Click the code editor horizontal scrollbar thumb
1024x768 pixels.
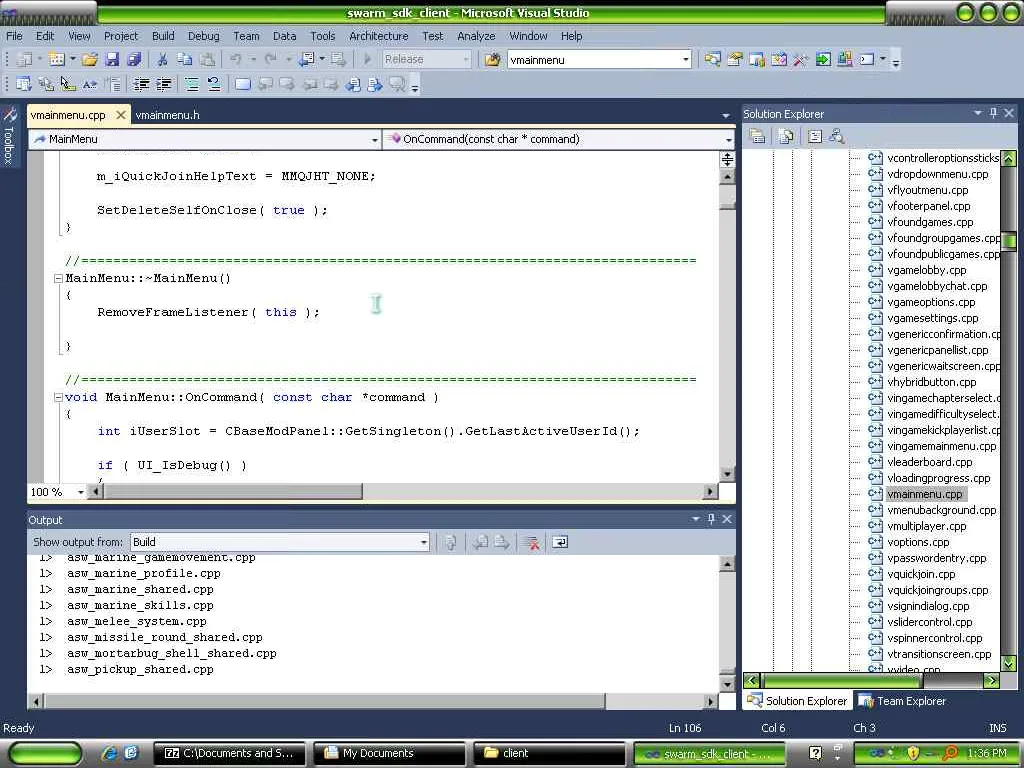point(233,491)
